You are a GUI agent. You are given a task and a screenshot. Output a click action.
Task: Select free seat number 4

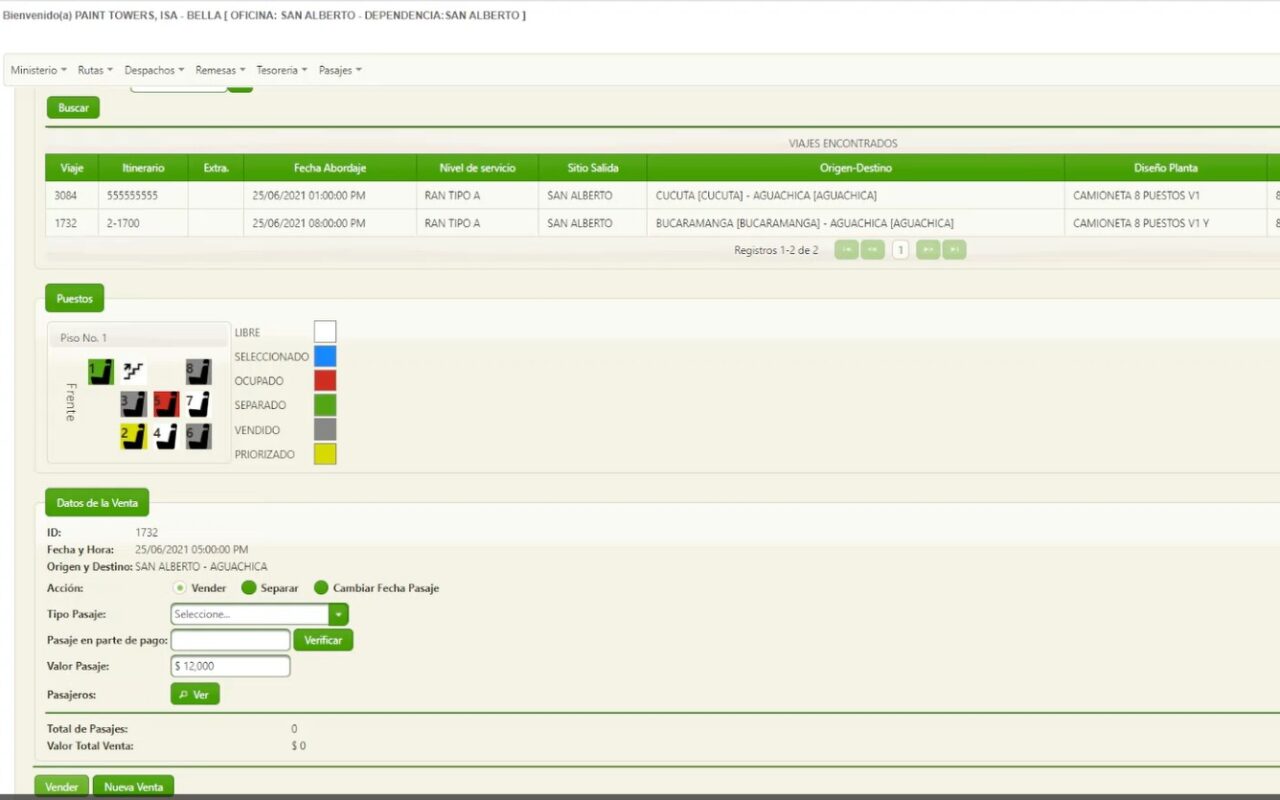pos(166,436)
